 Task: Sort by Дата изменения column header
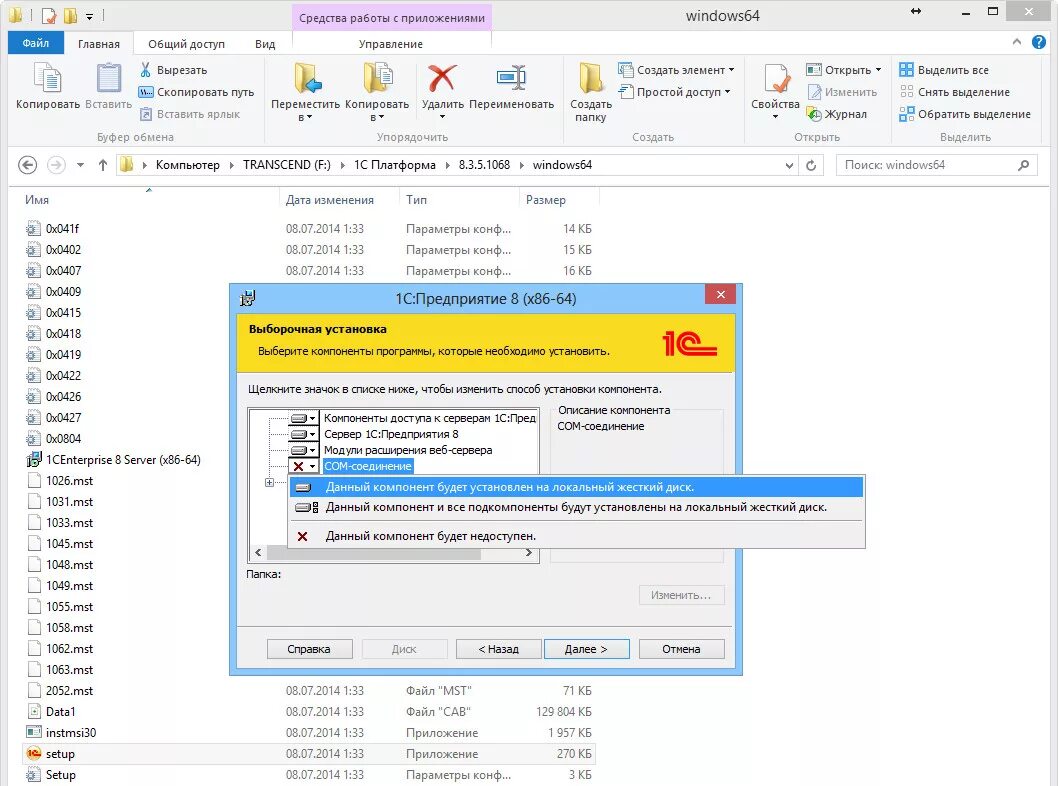click(329, 200)
